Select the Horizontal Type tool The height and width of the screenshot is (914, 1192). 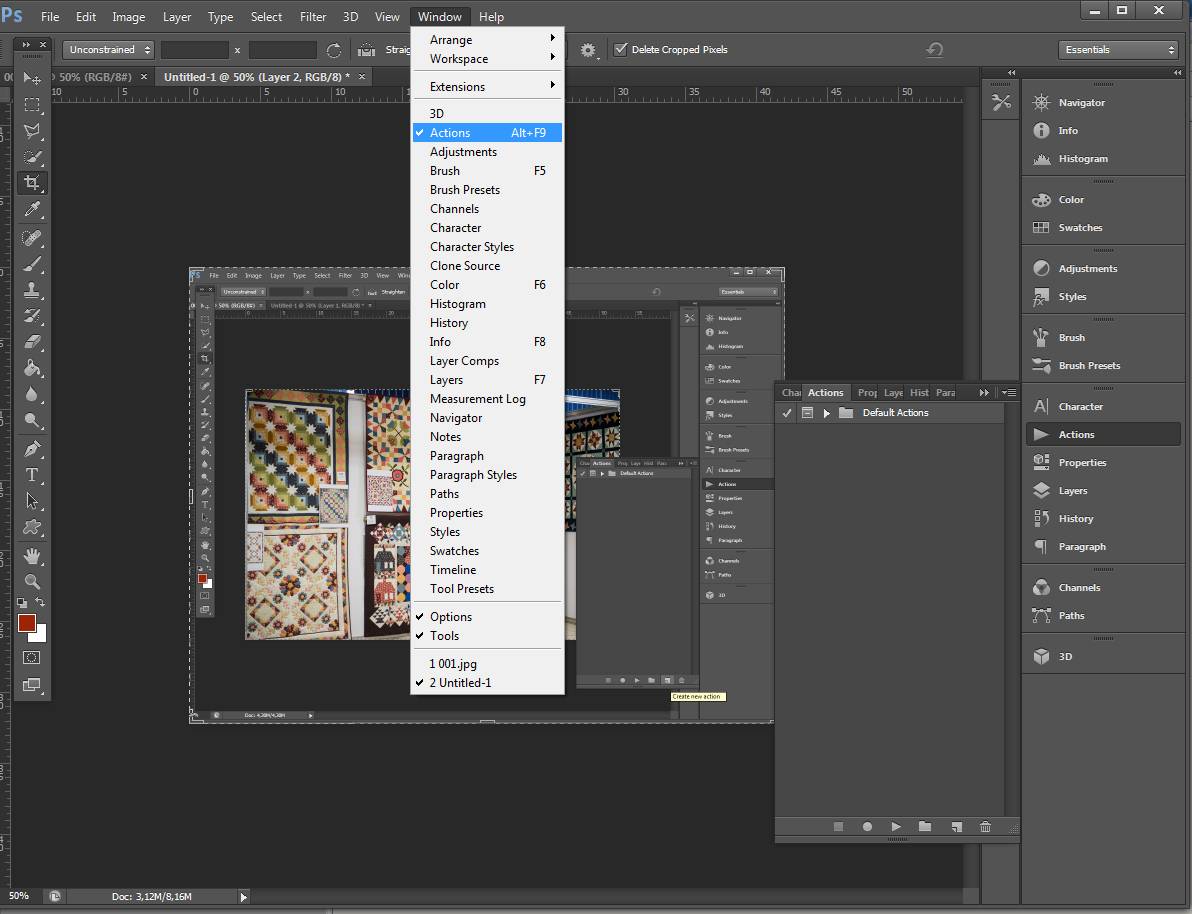point(32,475)
